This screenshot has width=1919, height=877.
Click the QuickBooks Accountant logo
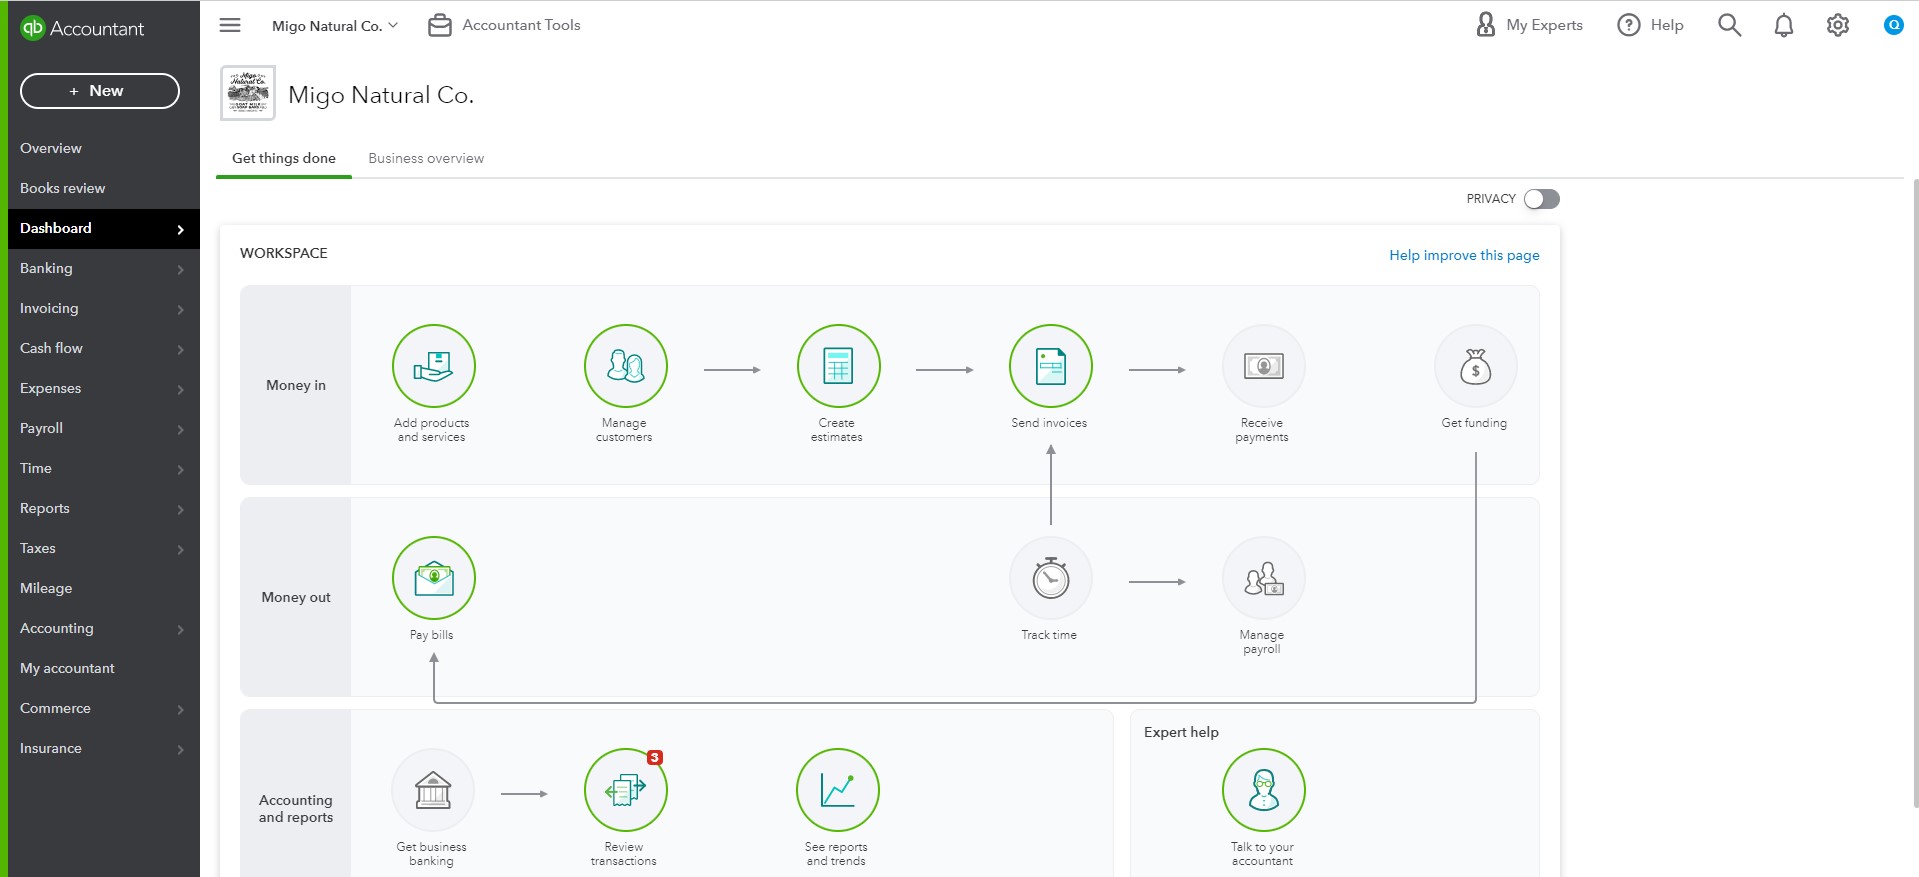pos(83,28)
